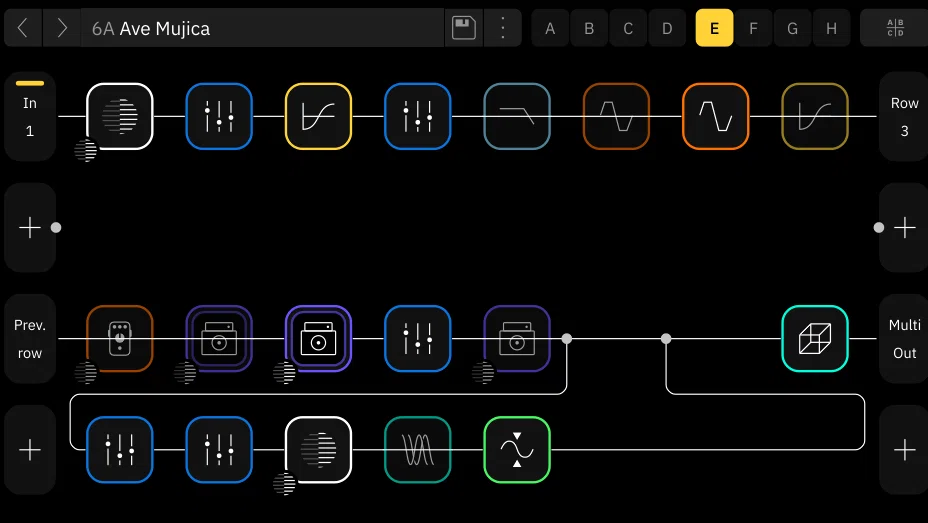Select the blue EQ block just before the low-pass filter block
Viewport: 928px width, 523px height.
[418, 117]
